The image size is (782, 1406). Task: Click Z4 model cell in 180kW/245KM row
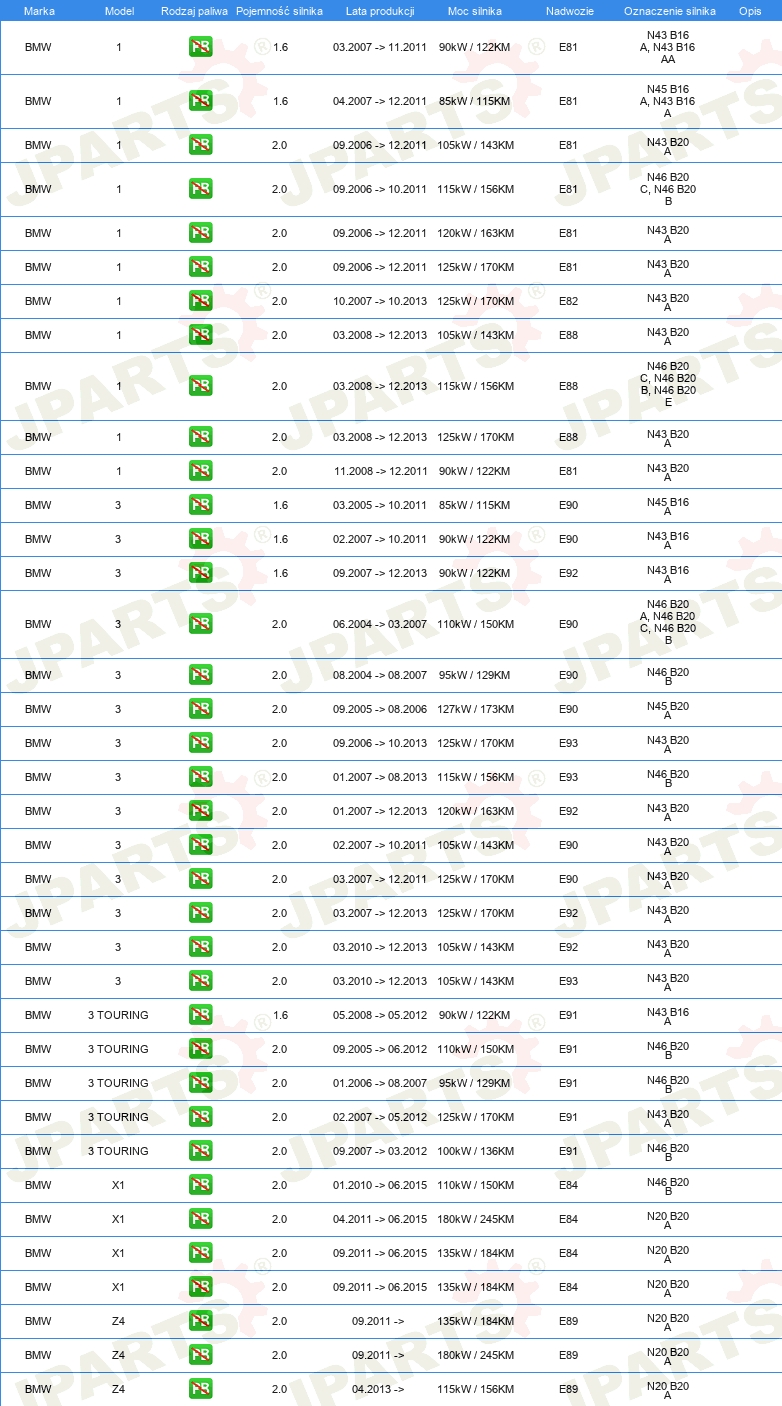118,1355
